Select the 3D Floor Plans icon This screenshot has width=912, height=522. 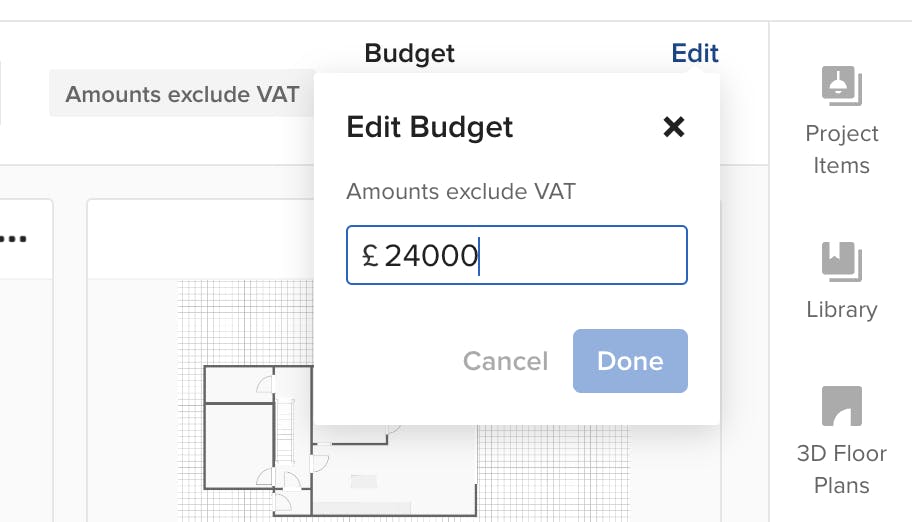pyautogui.click(x=841, y=406)
